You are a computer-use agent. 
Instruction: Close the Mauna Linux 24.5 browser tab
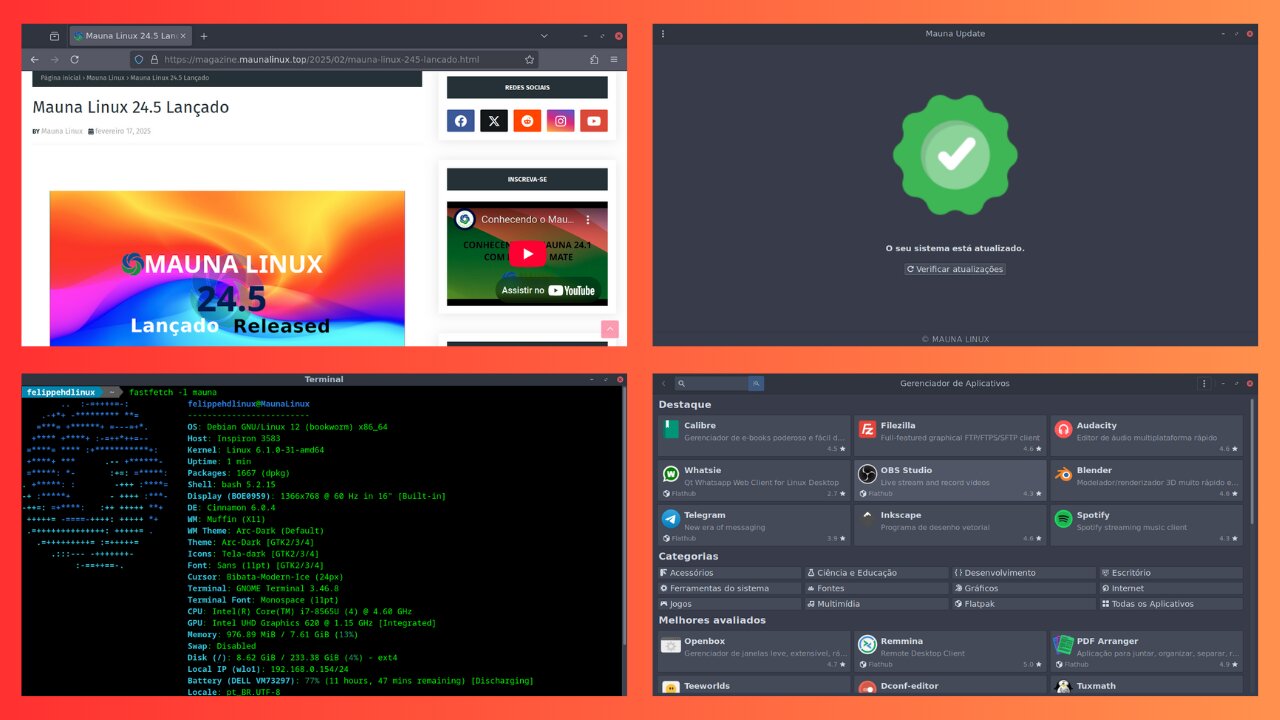pos(185,36)
